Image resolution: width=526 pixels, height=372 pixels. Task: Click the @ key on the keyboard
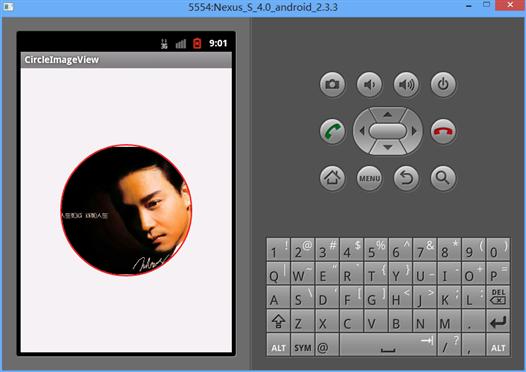(x=327, y=345)
